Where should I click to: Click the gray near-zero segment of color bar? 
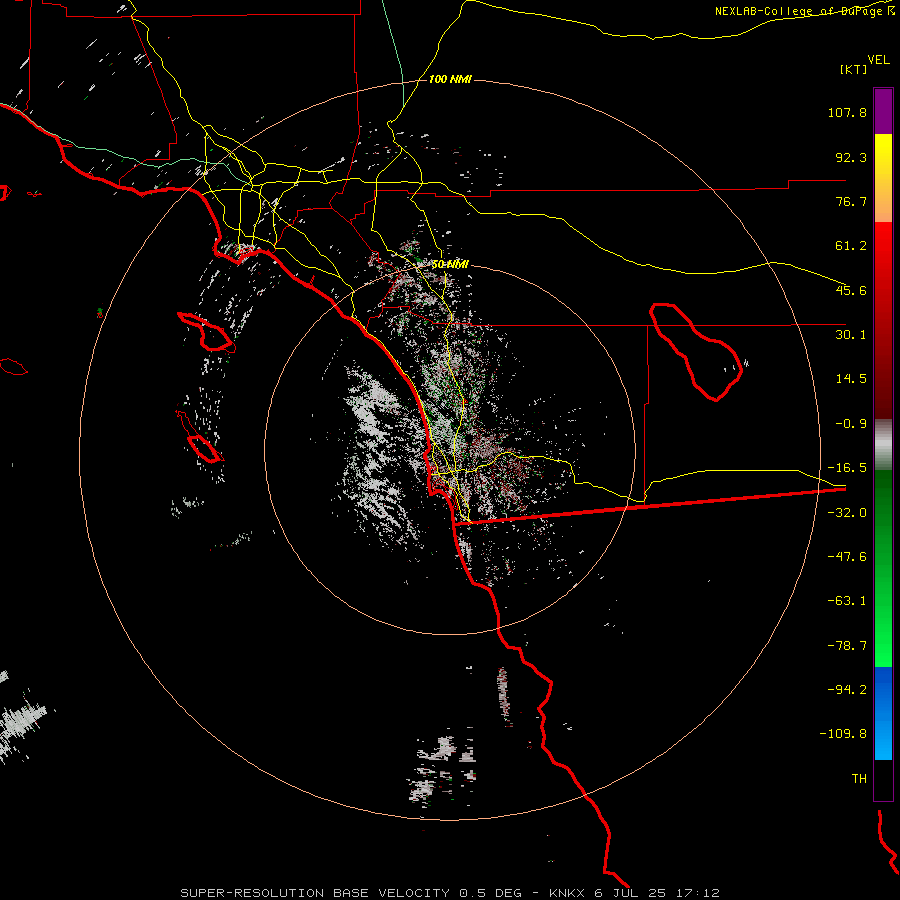[x=883, y=445]
